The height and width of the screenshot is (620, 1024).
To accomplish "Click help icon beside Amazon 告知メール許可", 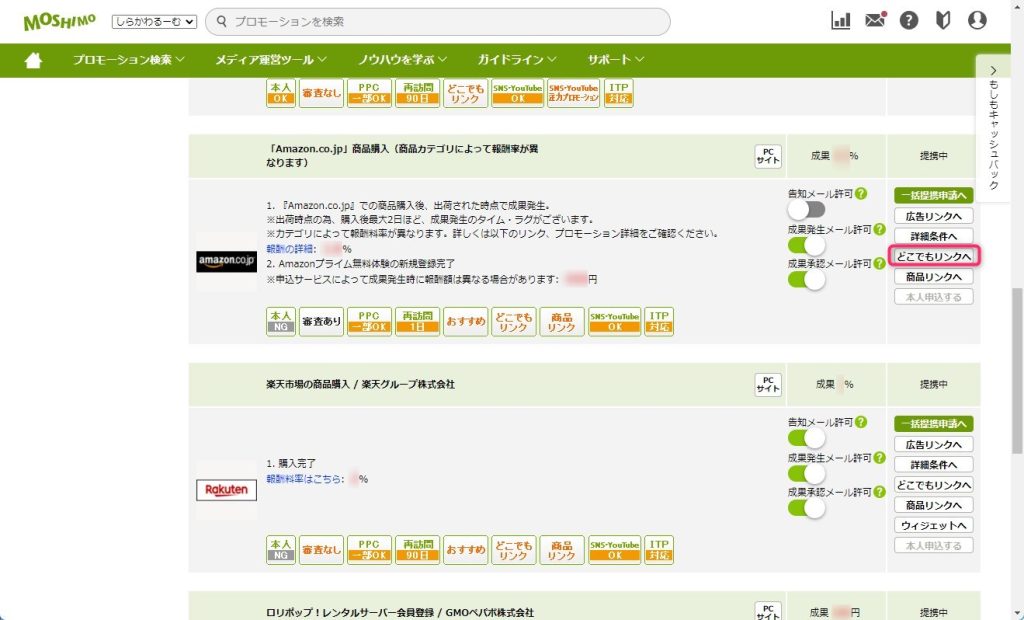I will (861, 194).
